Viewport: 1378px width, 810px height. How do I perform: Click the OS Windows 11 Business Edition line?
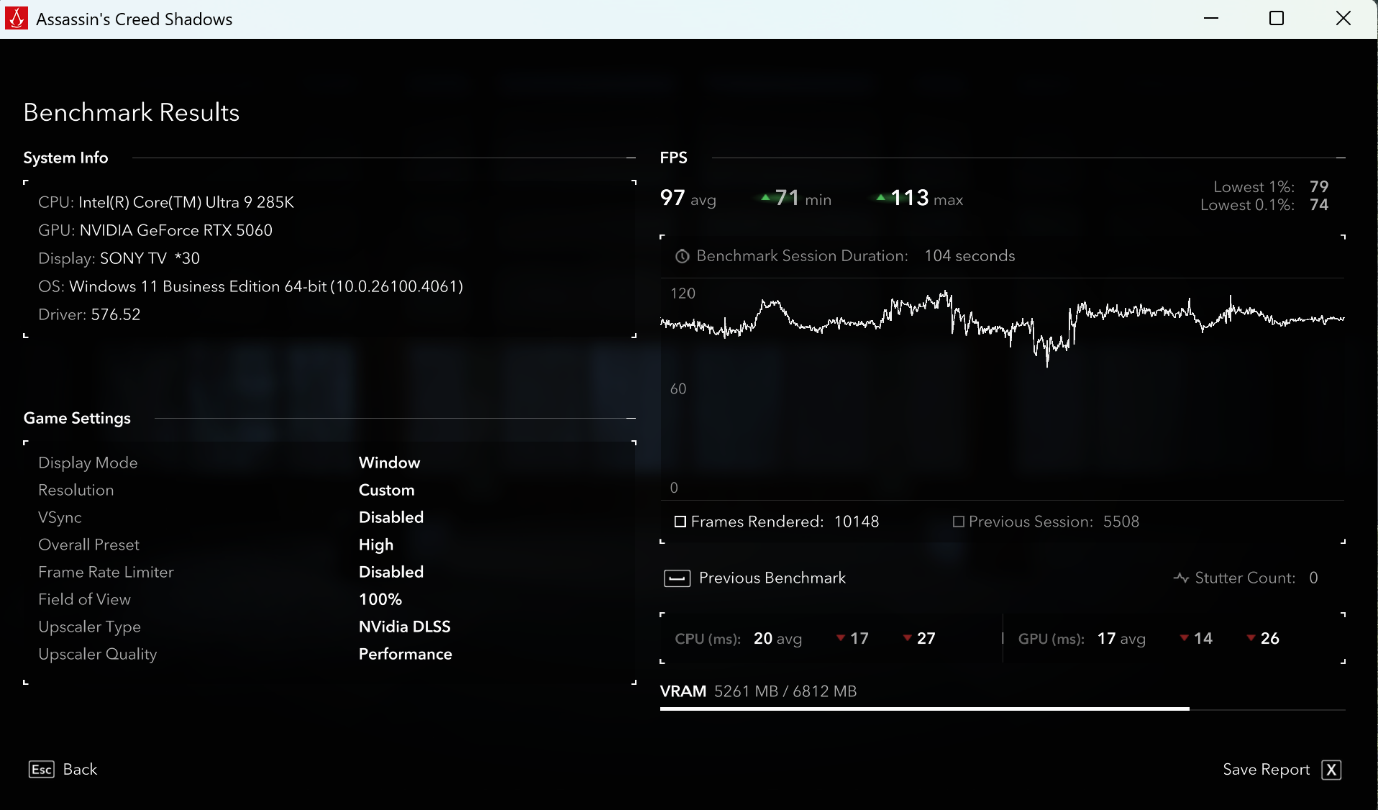click(250, 286)
